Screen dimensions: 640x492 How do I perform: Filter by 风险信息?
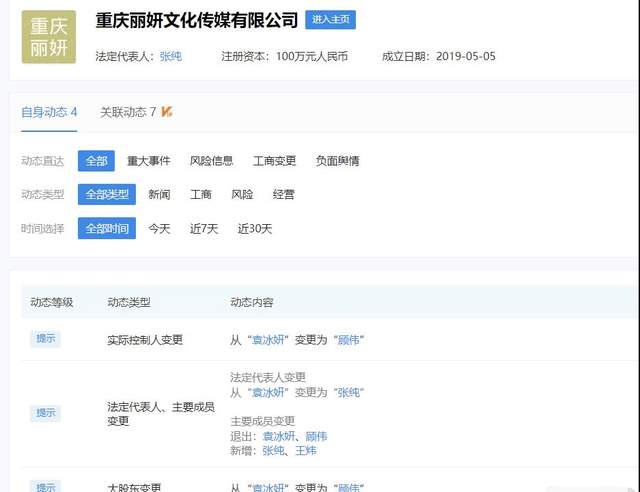point(211,161)
